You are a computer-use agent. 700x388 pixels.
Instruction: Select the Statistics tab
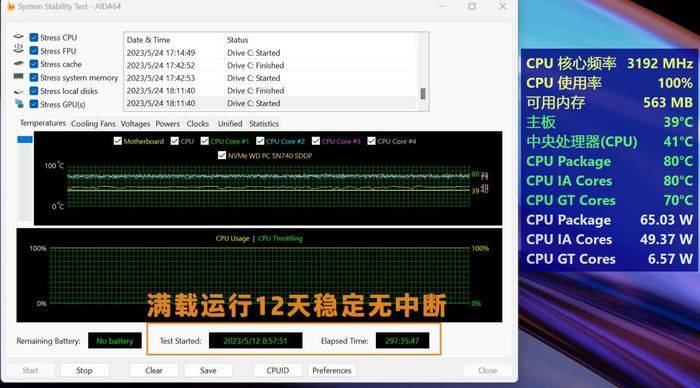coord(264,124)
